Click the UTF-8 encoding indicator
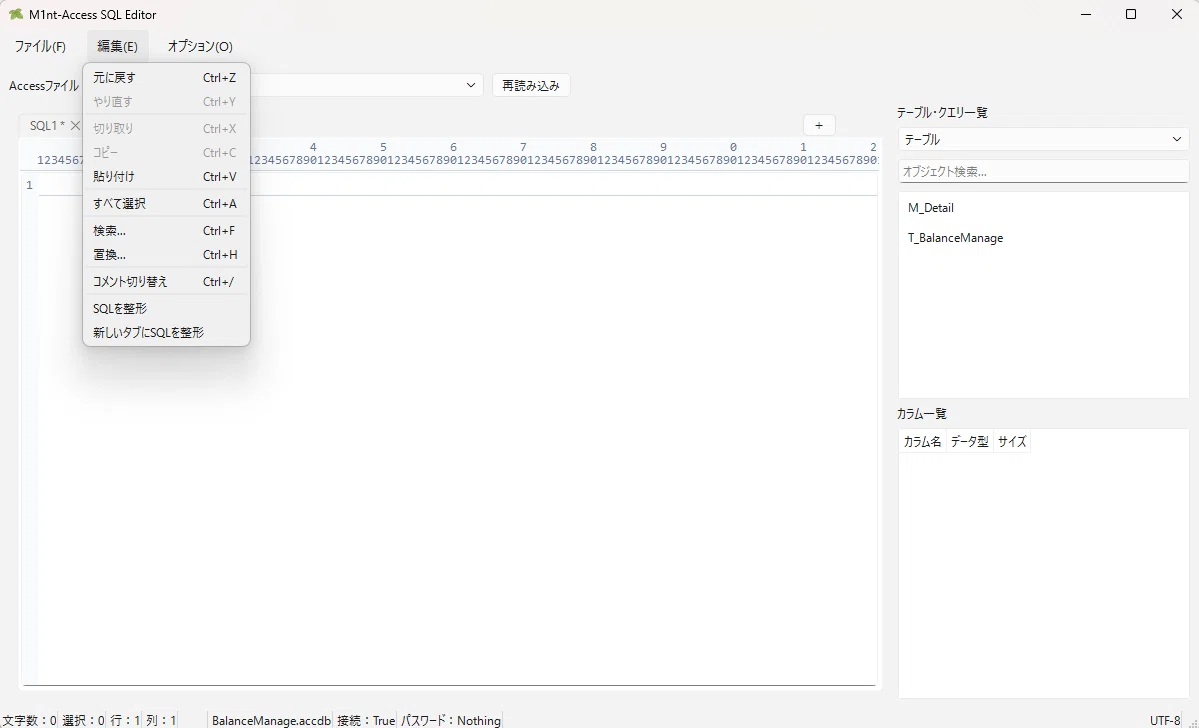This screenshot has width=1199, height=728. [x=1165, y=720]
